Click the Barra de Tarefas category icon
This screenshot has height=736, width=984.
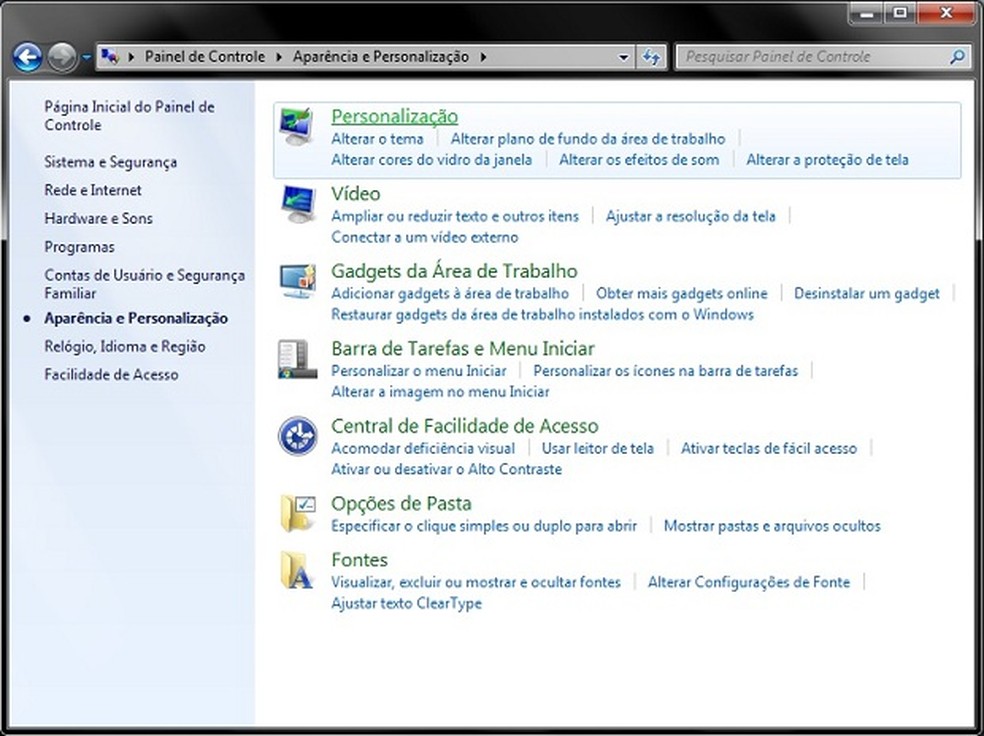(x=297, y=359)
